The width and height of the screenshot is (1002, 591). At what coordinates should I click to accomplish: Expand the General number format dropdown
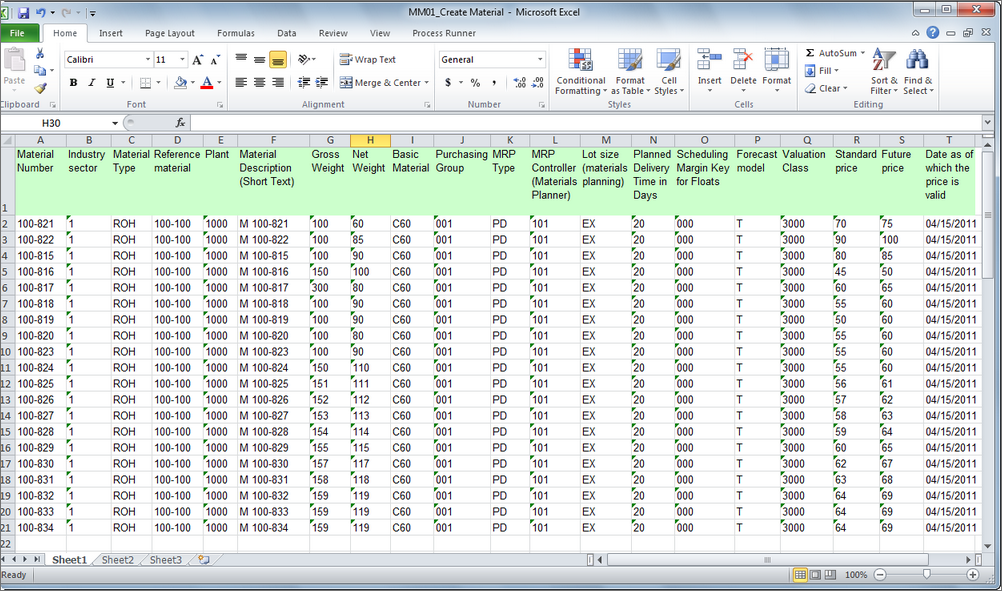tap(540, 60)
